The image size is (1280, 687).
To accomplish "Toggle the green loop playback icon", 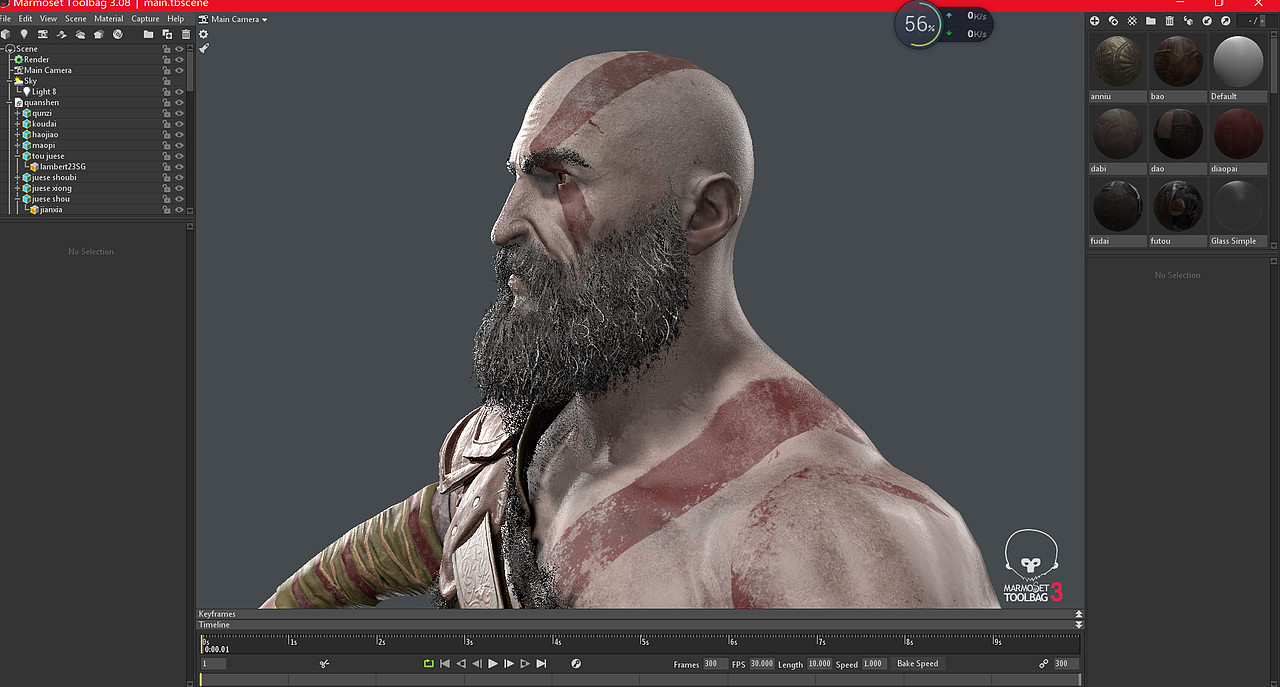I will (x=428, y=664).
